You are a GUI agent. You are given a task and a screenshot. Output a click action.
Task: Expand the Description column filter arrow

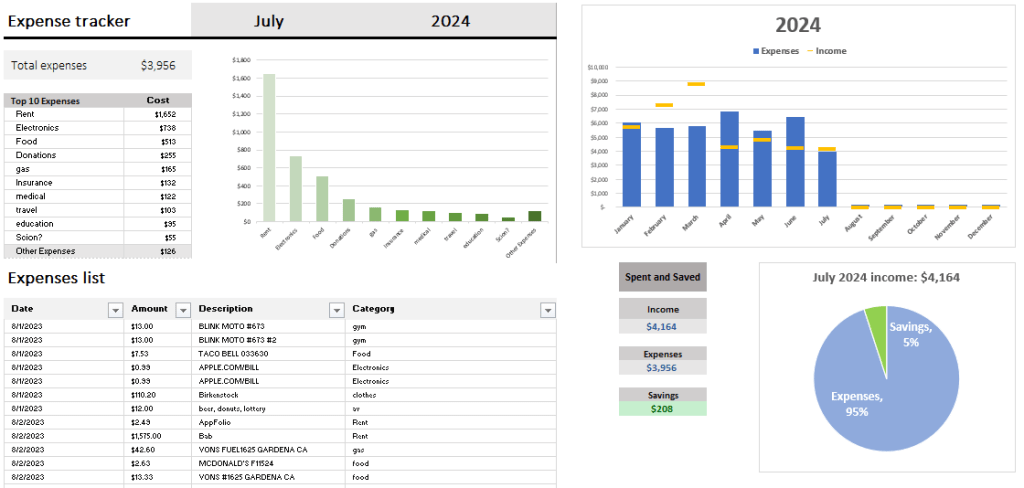pyautogui.click(x=336, y=310)
